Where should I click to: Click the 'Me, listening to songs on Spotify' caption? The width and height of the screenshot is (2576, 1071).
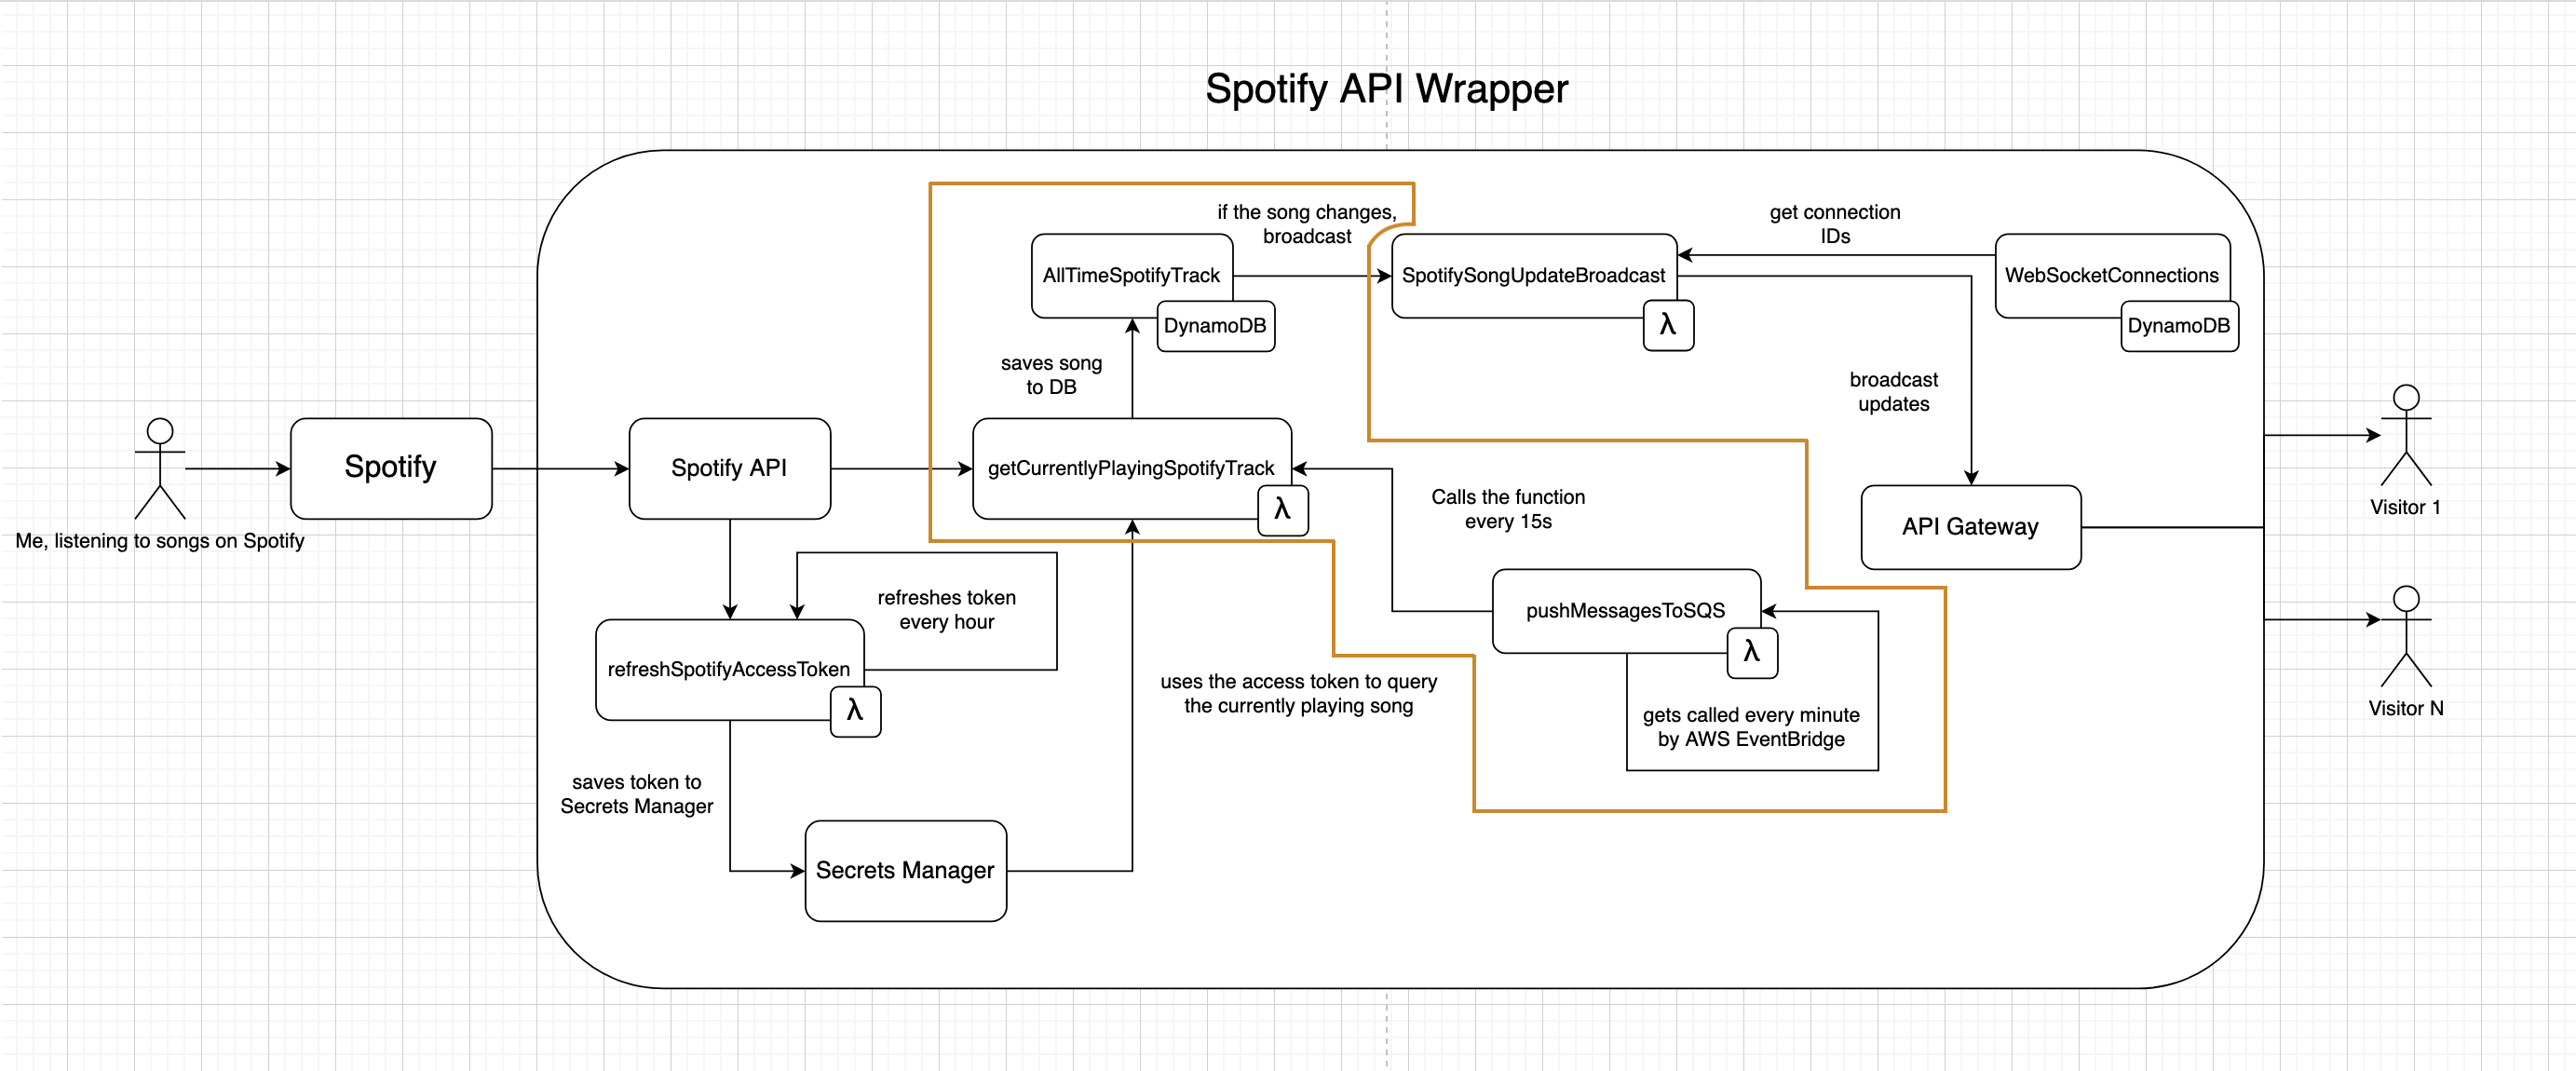[160, 541]
